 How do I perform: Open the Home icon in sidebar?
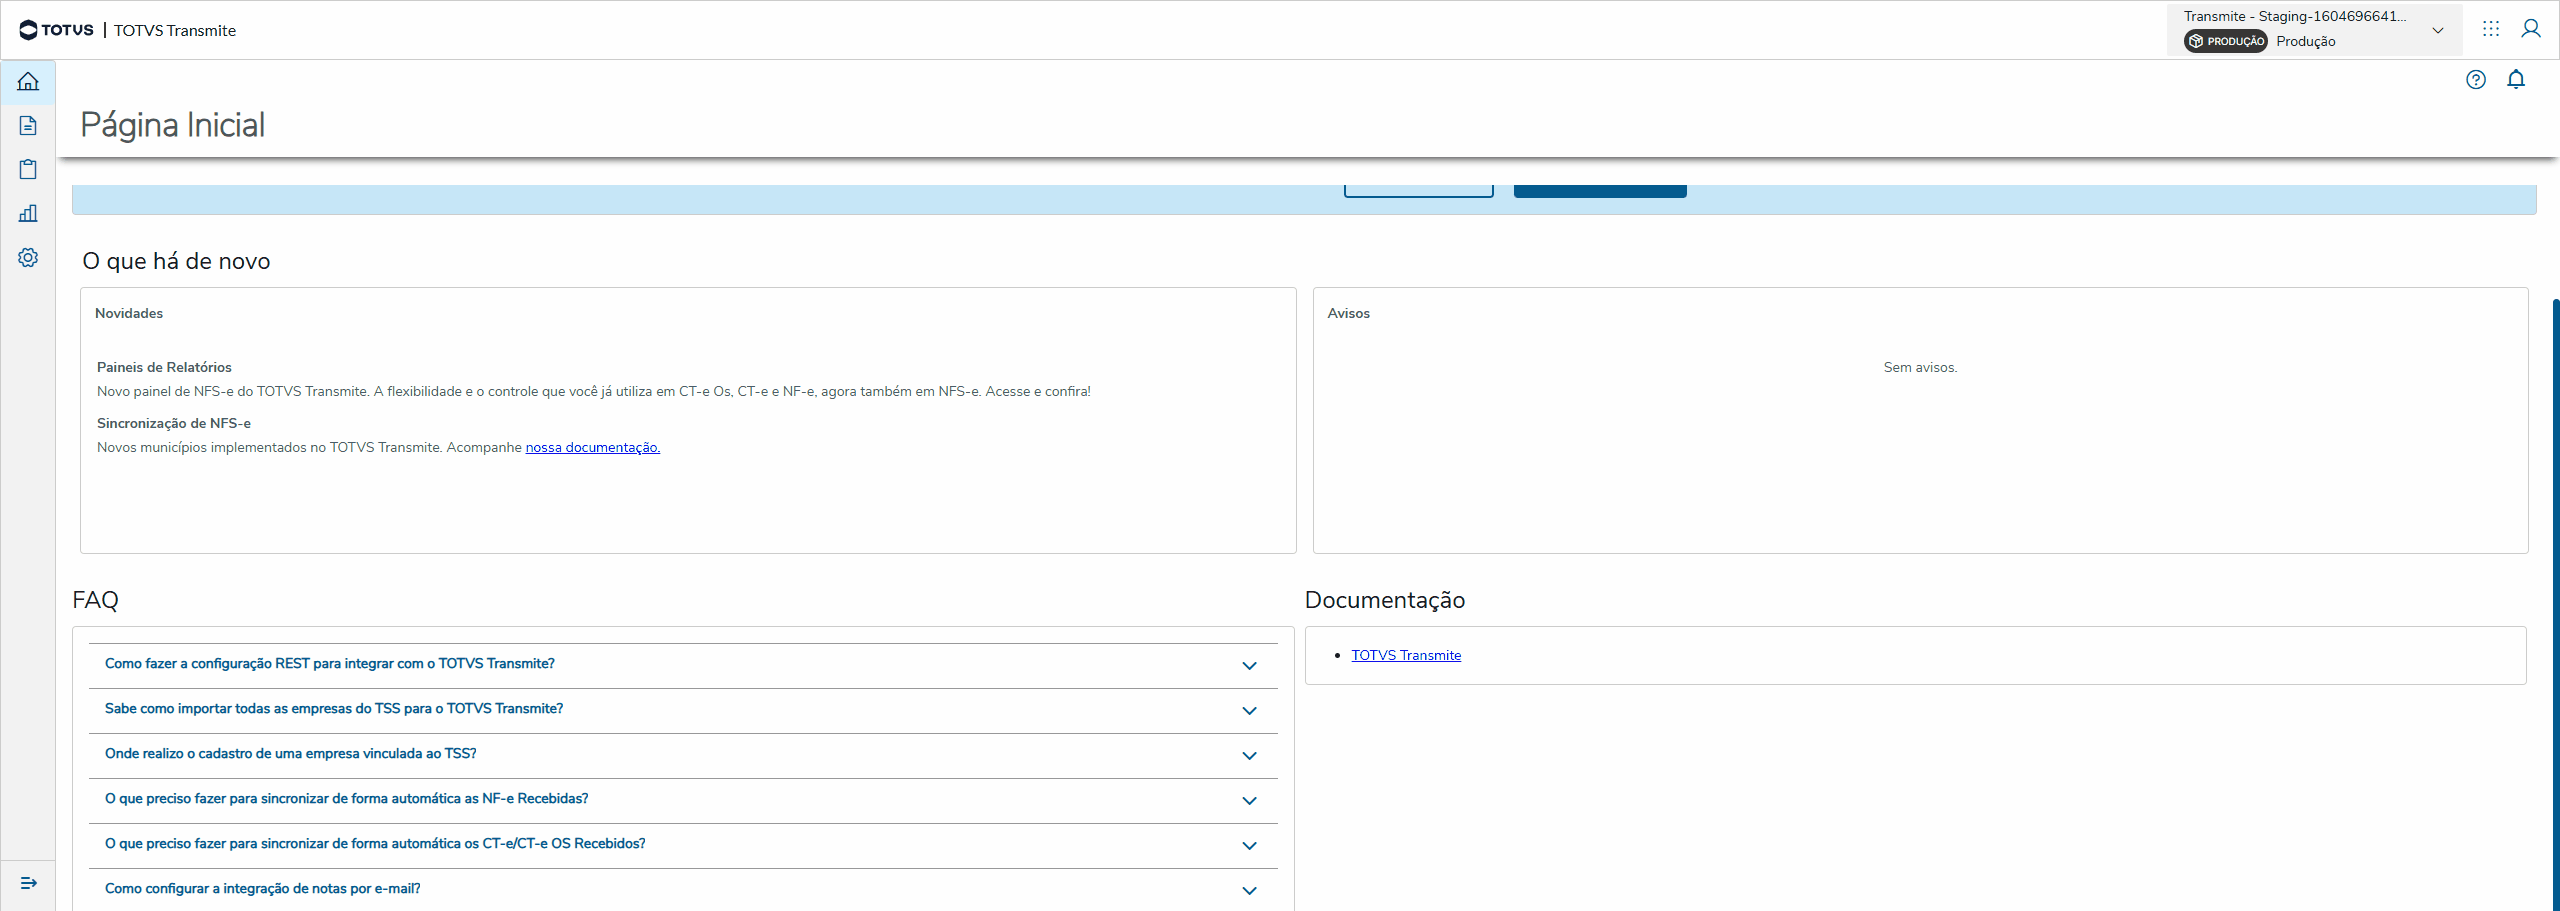(x=28, y=81)
